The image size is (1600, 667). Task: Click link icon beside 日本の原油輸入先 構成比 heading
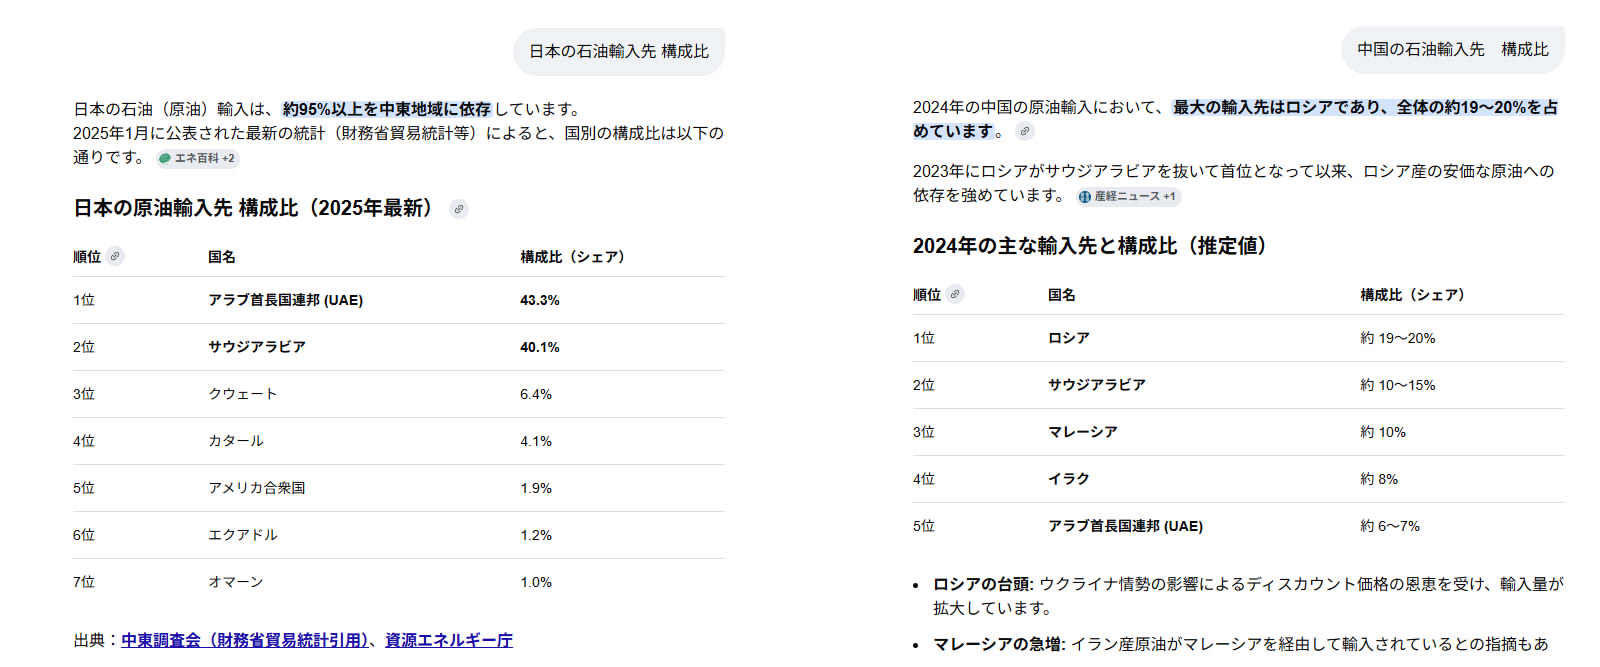point(459,209)
